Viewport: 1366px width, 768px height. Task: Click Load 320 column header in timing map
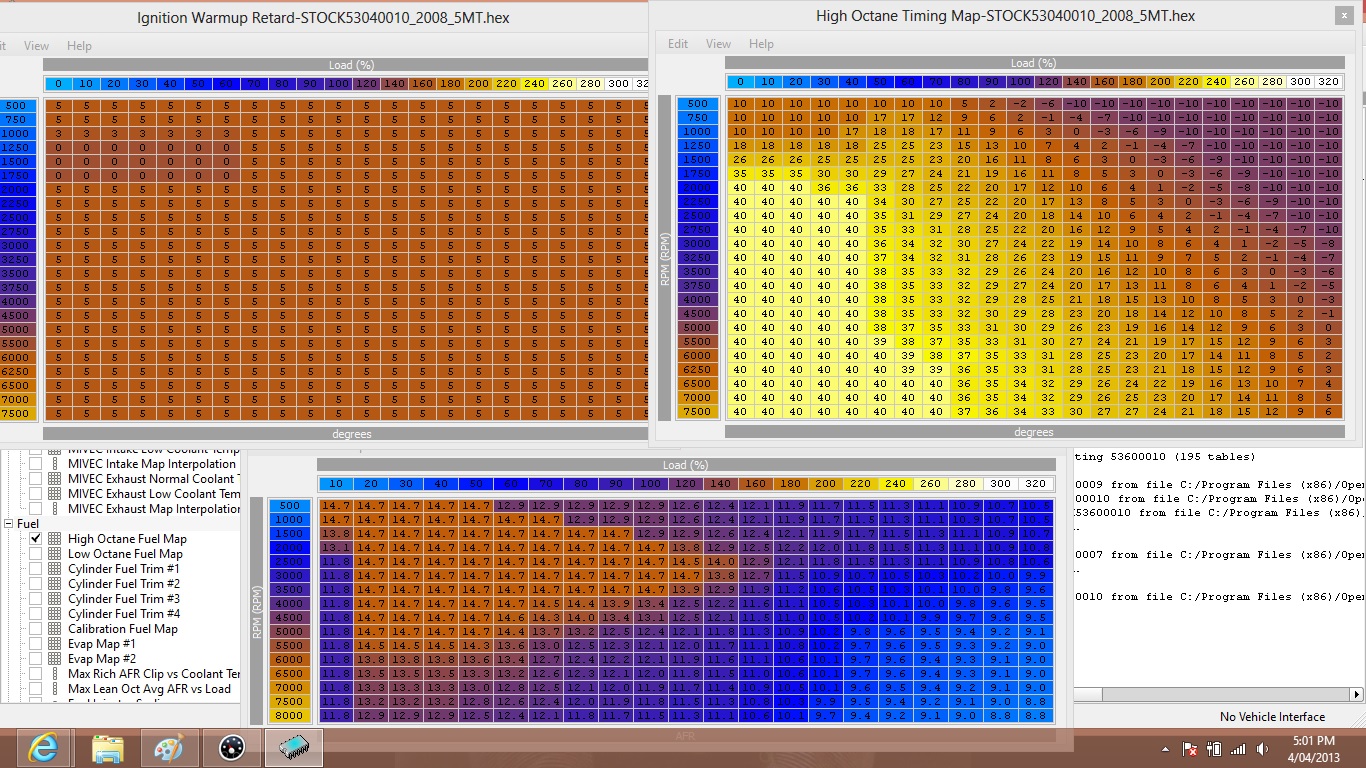[x=1328, y=82]
